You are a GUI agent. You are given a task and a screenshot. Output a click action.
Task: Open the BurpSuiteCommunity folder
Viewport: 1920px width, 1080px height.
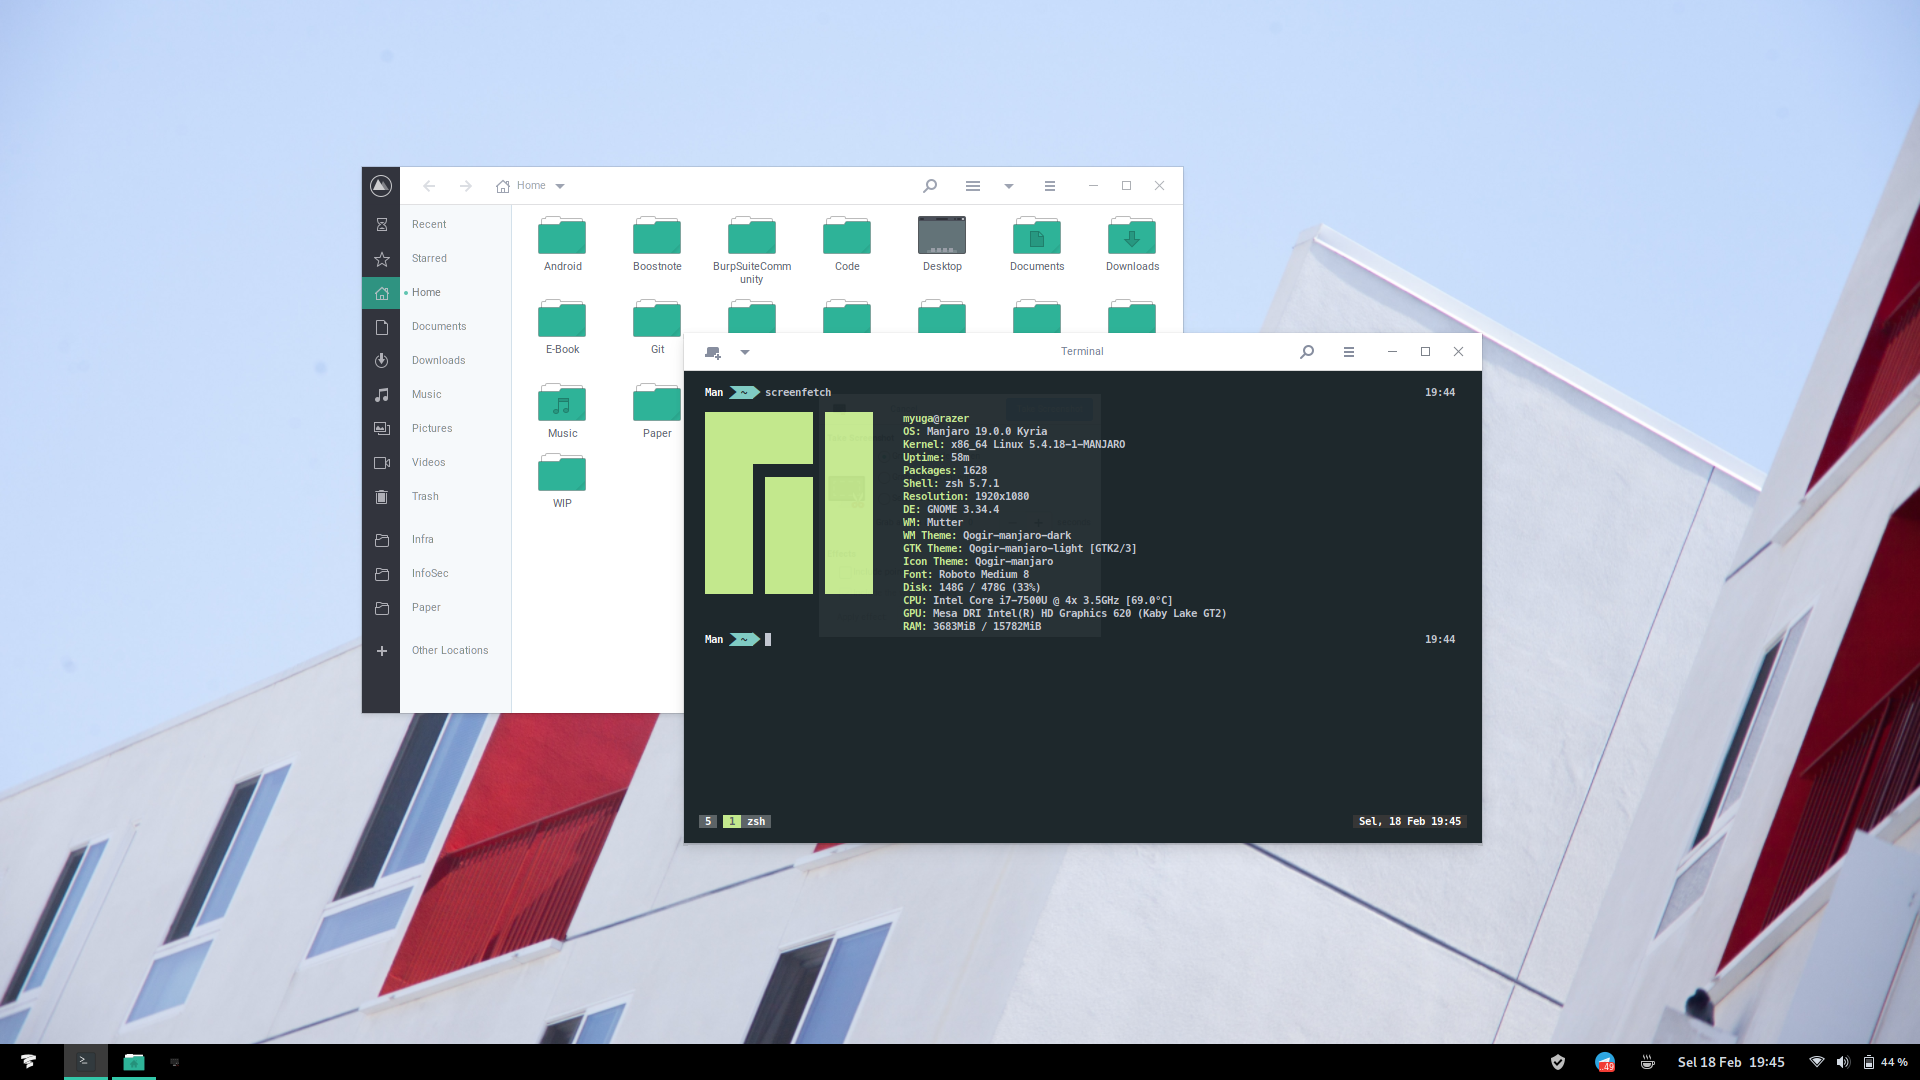coord(751,238)
